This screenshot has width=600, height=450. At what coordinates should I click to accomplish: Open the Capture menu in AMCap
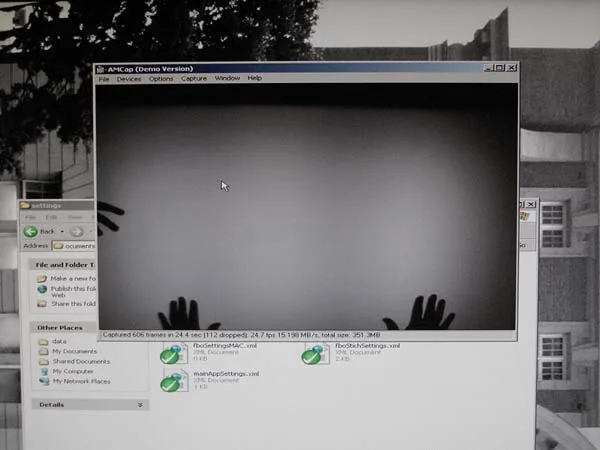193,78
